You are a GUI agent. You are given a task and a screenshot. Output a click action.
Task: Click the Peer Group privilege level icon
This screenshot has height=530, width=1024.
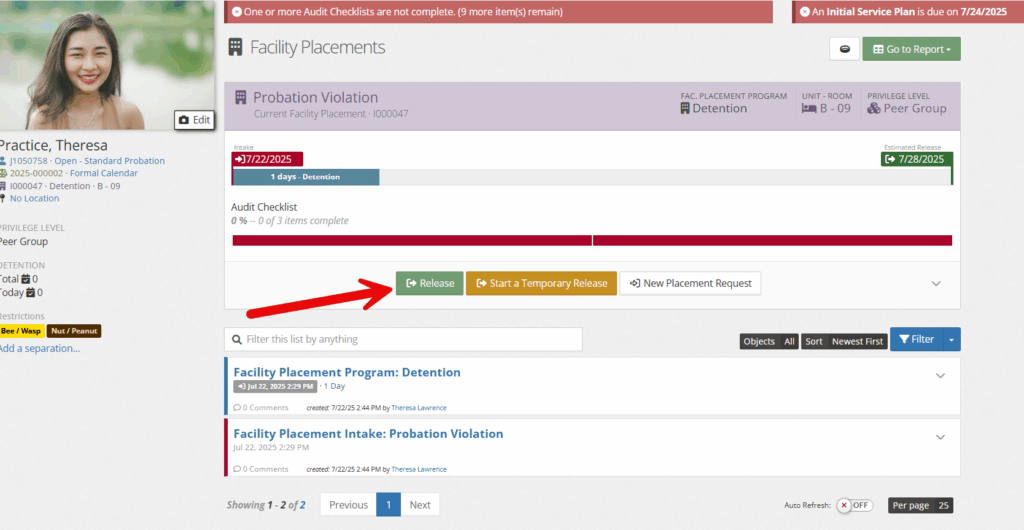(874, 108)
